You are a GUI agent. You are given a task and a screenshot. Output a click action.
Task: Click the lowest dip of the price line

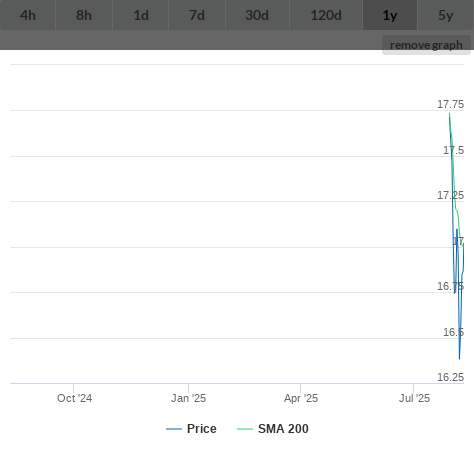point(459,359)
